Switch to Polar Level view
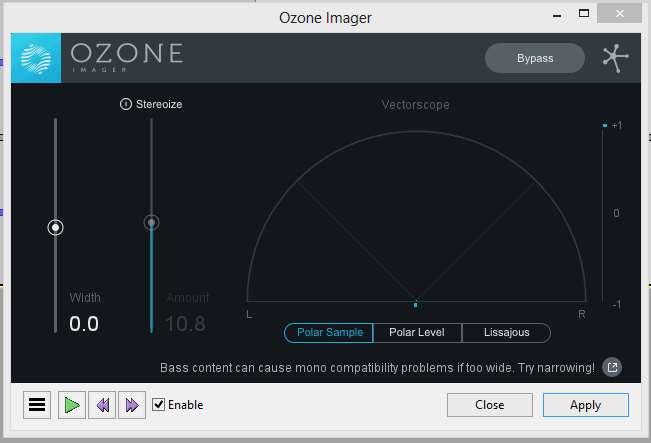 click(417, 332)
